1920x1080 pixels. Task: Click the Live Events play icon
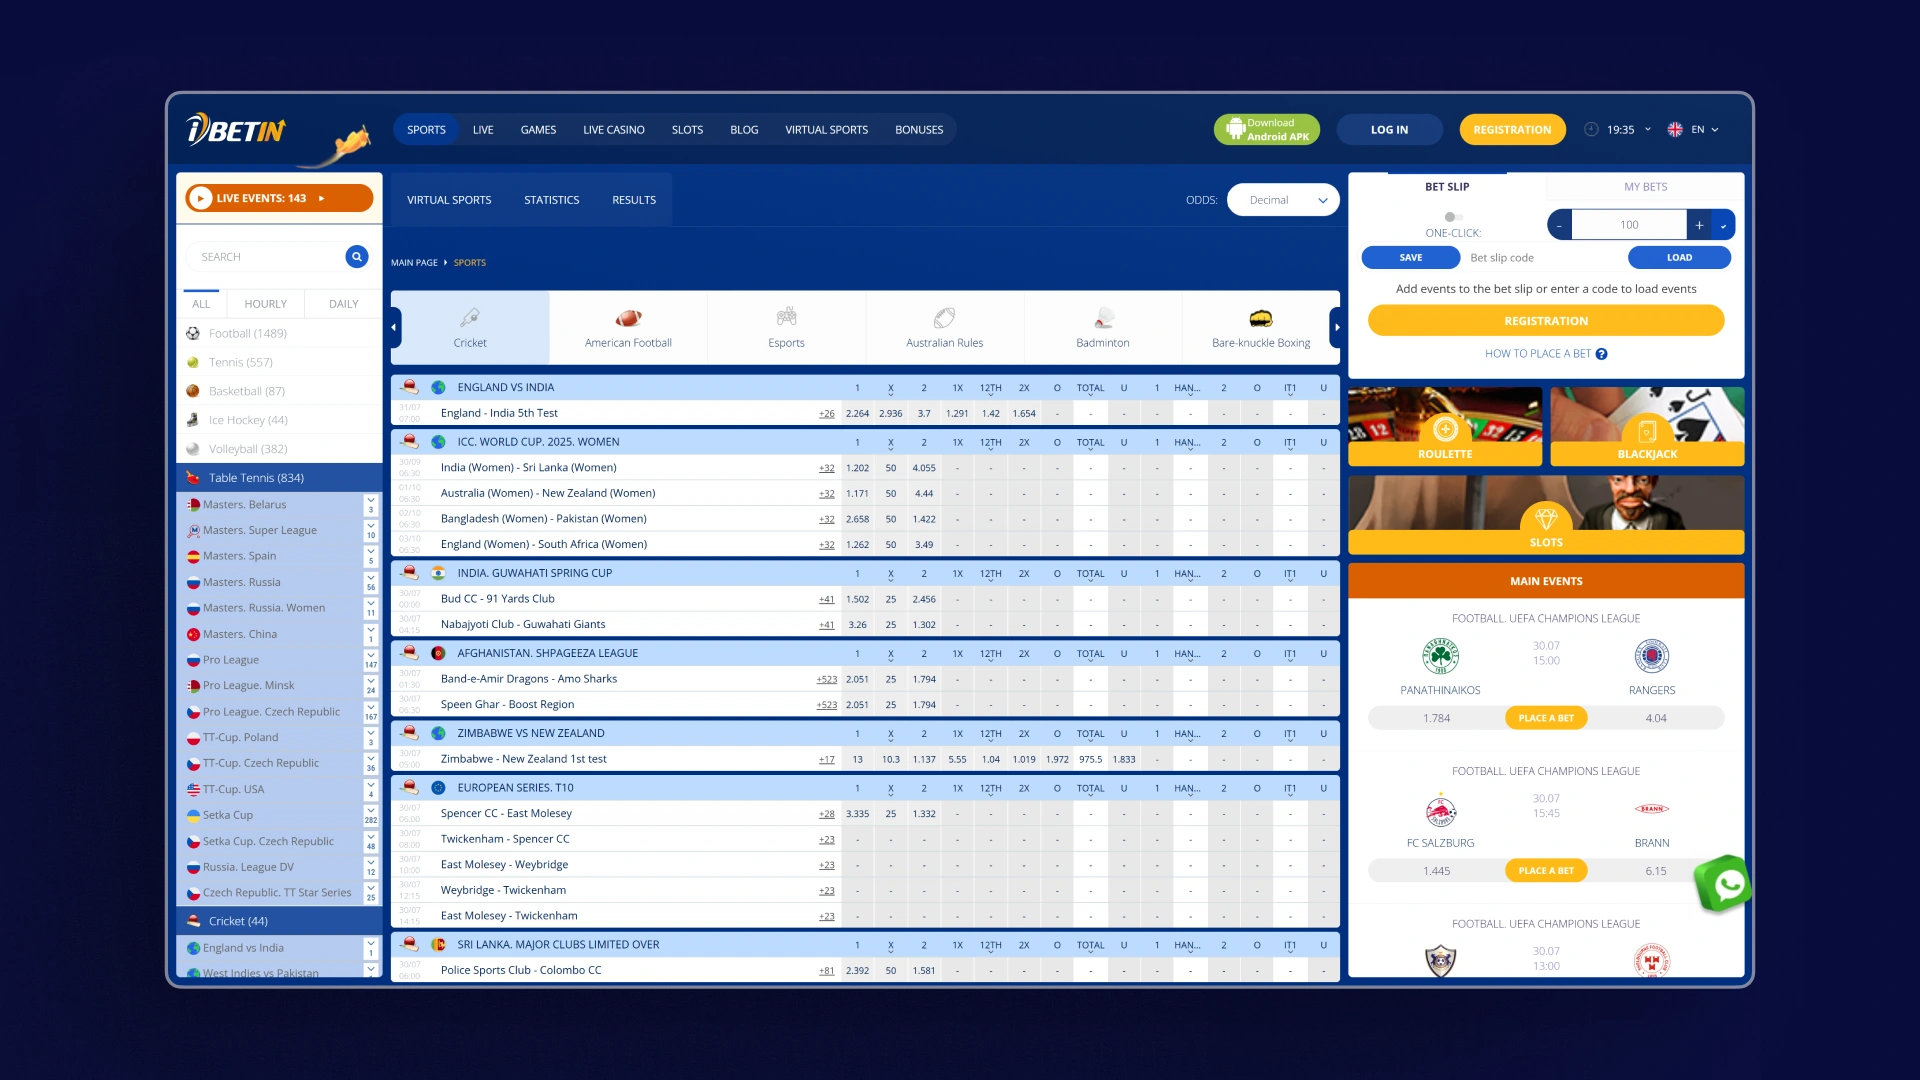pyautogui.click(x=200, y=199)
